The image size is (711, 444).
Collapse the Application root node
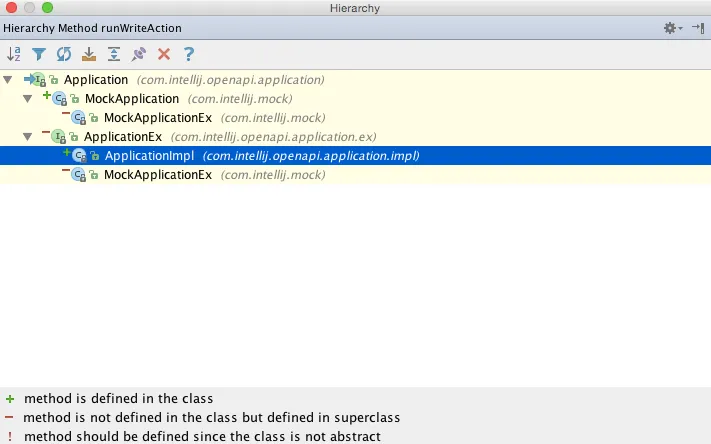tap(8, 80)
